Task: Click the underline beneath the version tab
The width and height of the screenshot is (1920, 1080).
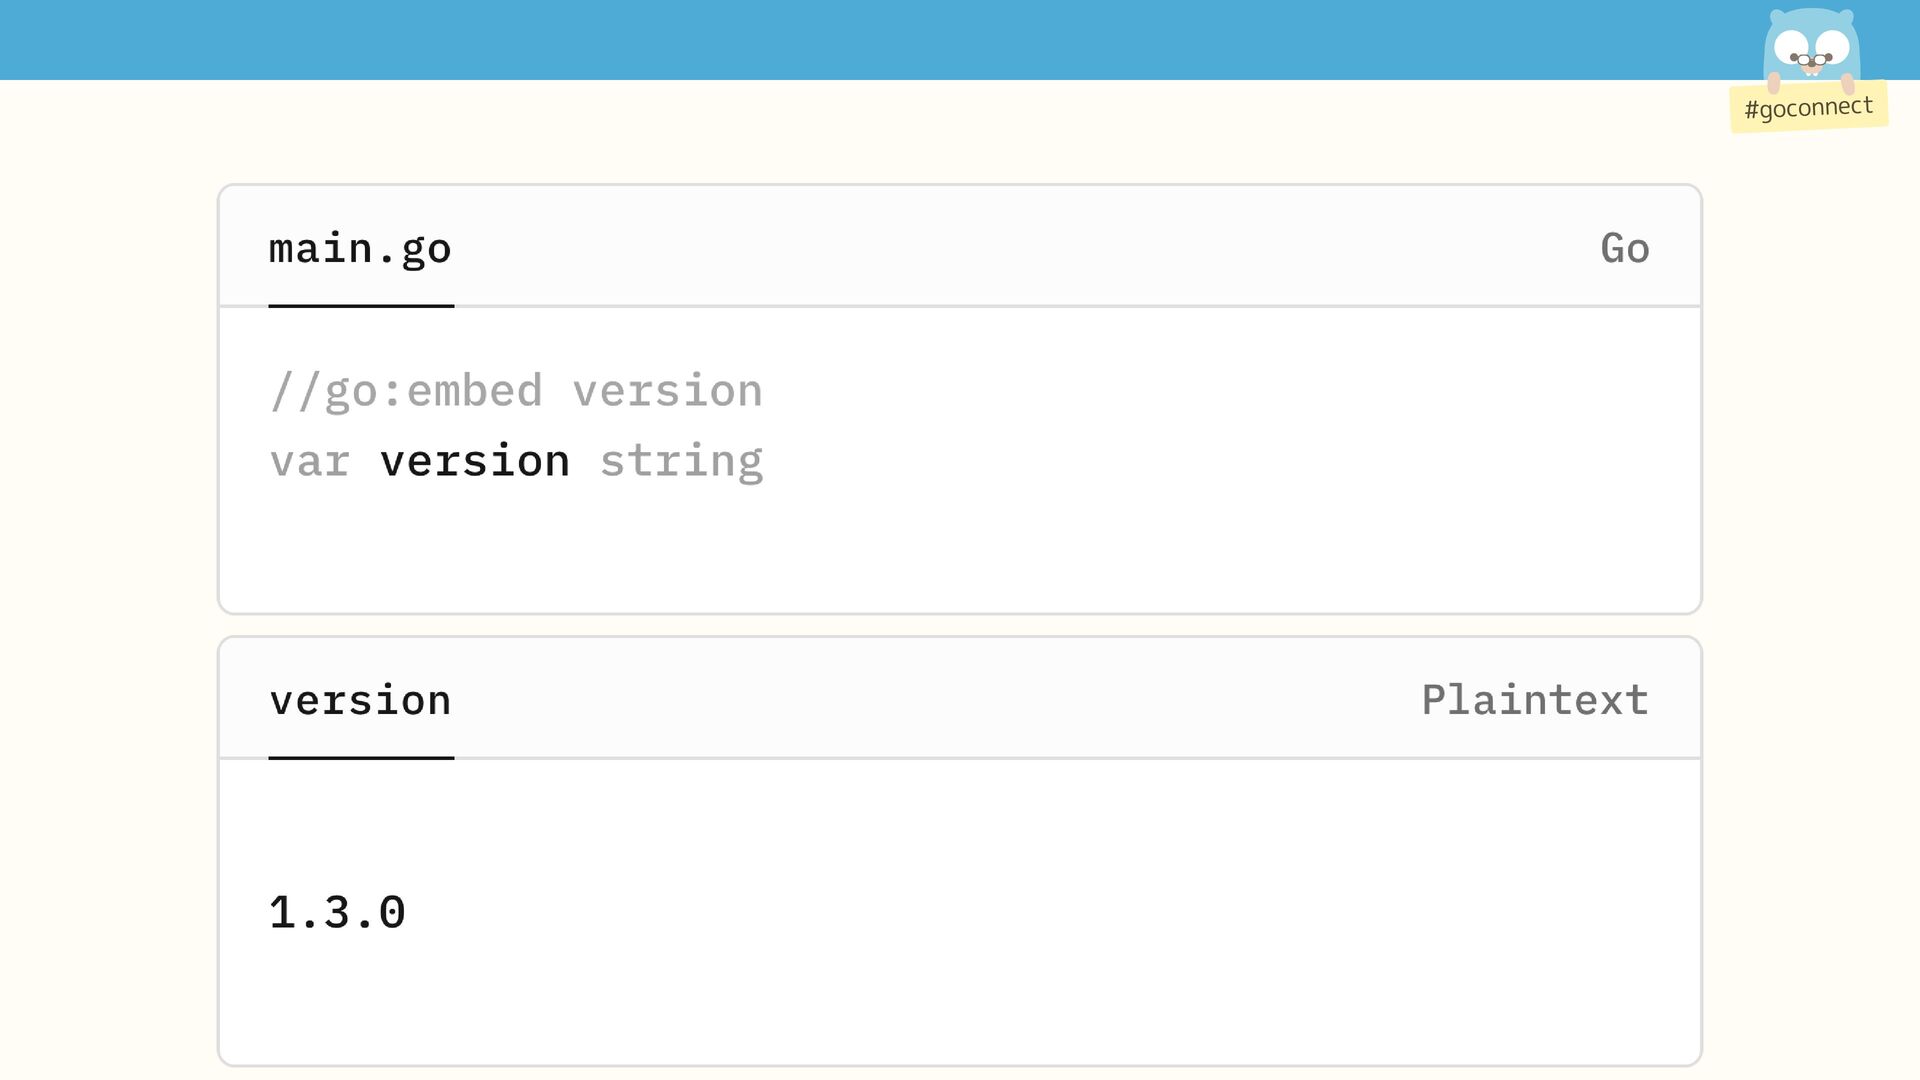Action: [x=361, y=758]
